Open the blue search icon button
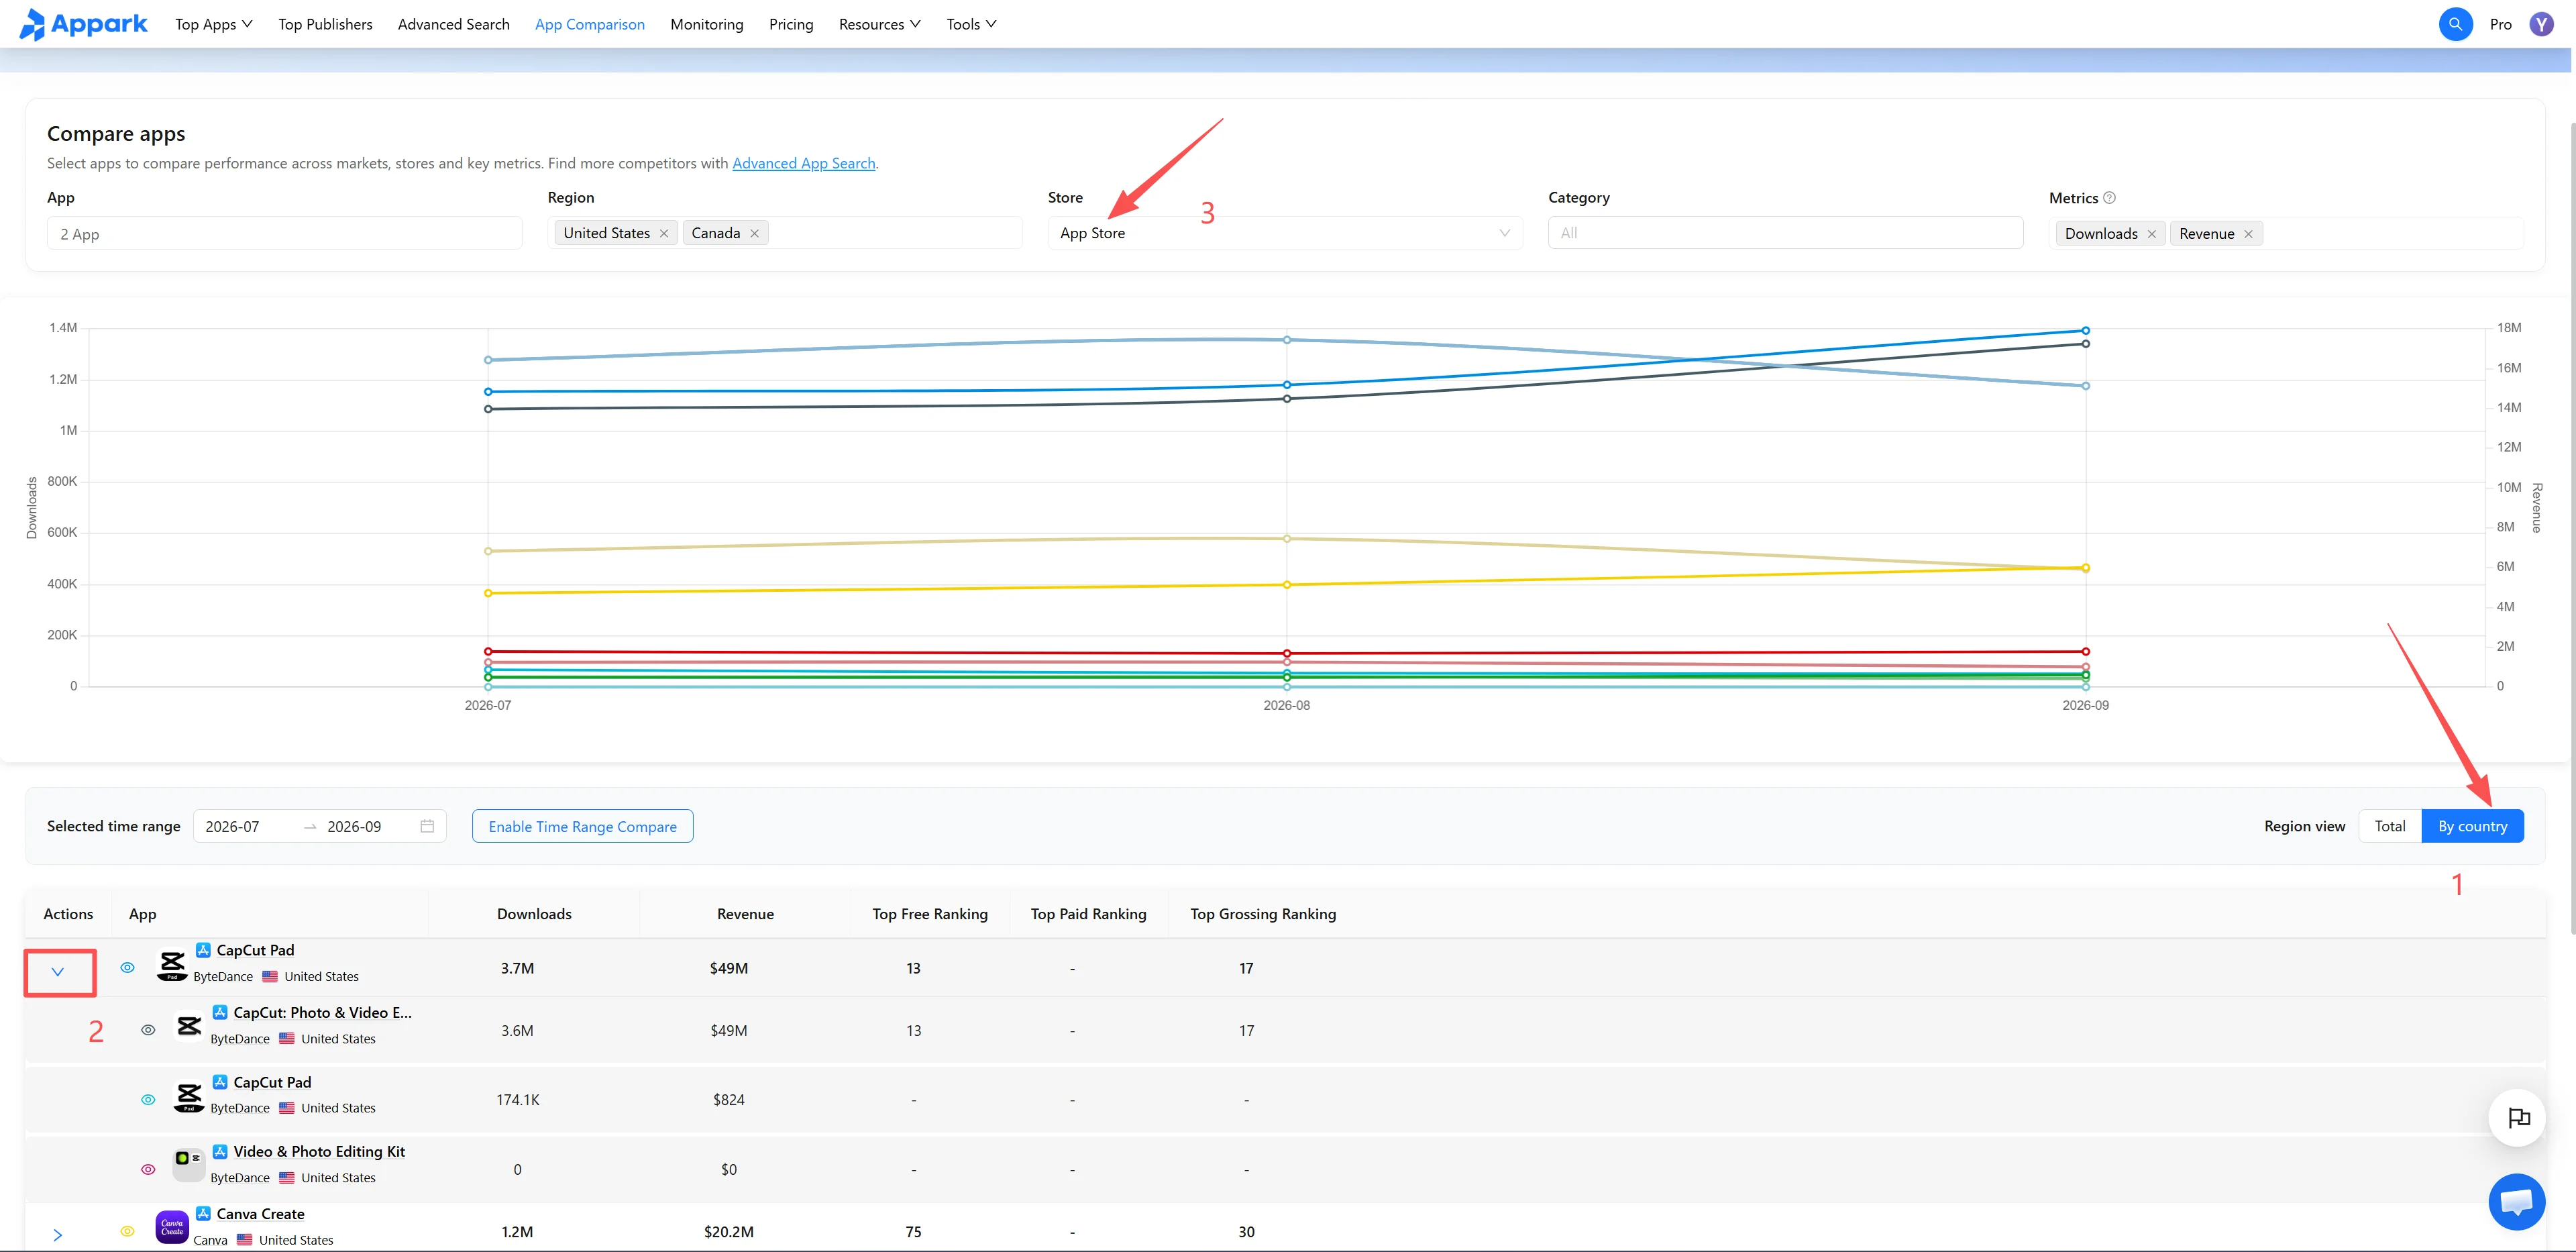The image size is (2576, 1252). pos(2455,24)
